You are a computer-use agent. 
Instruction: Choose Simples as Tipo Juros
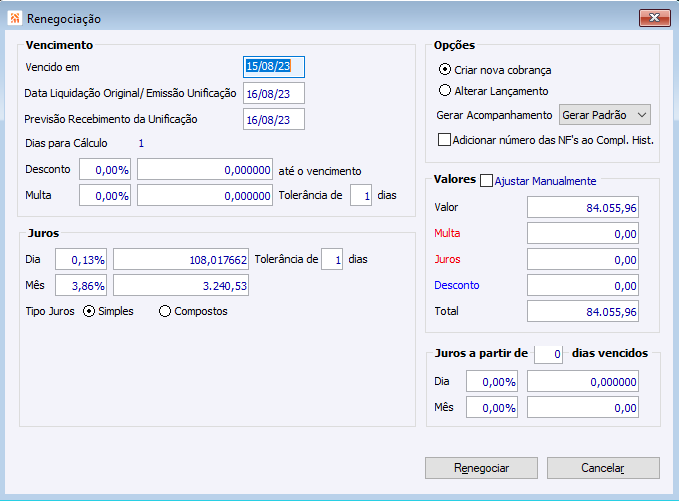(x=89, y=311)
